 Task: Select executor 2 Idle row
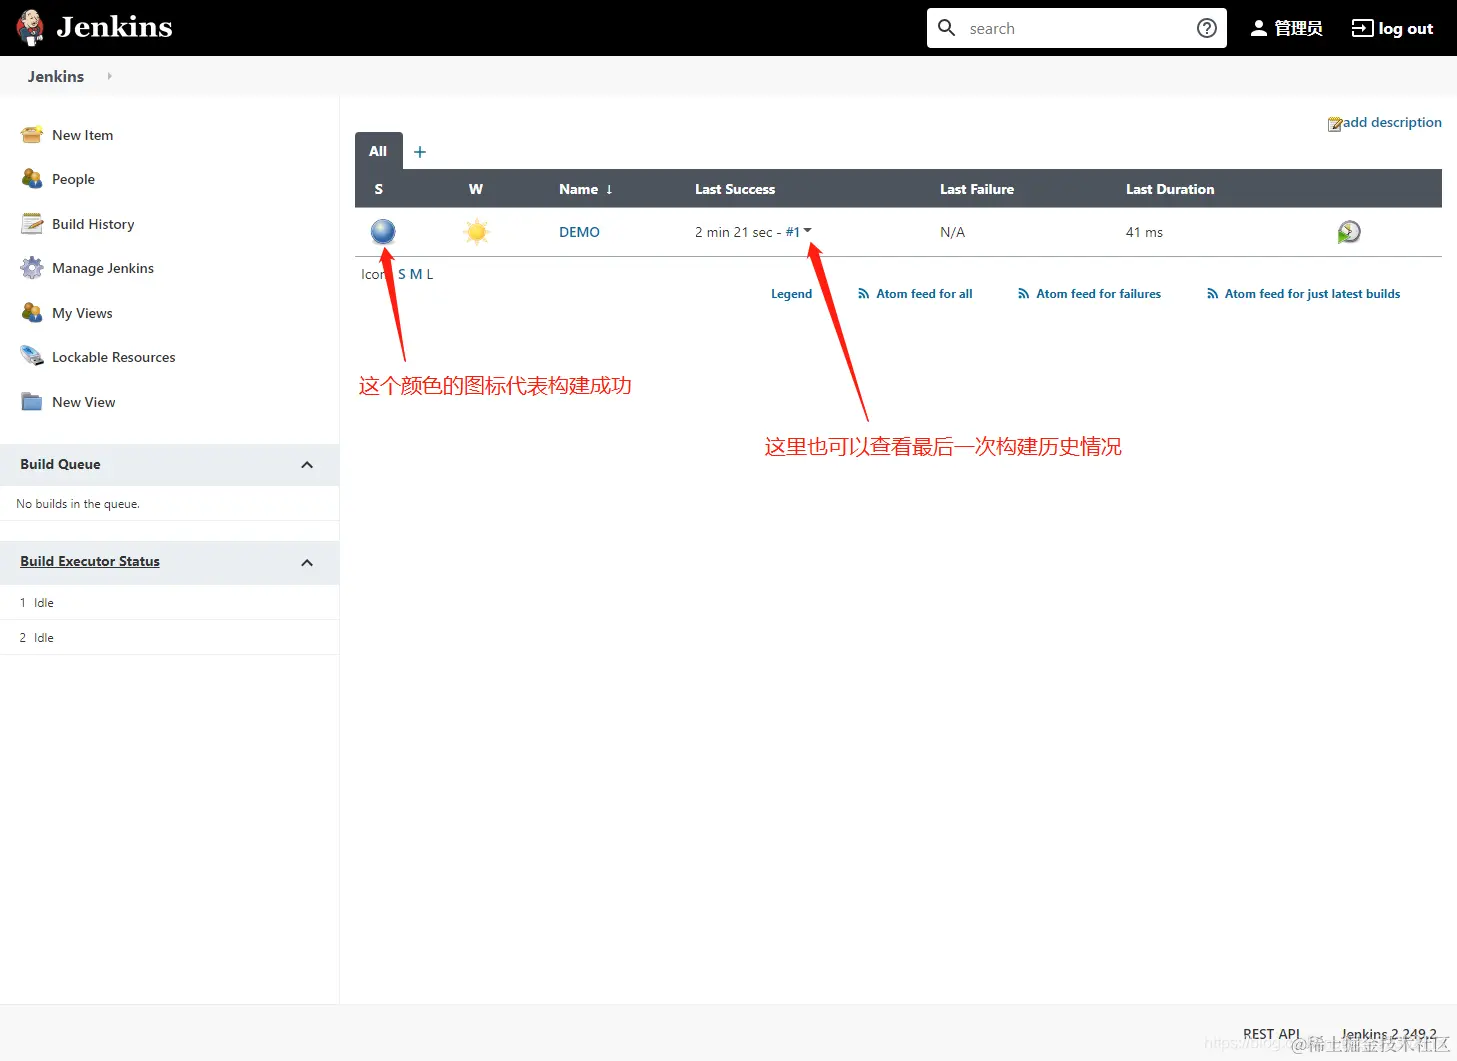click(169, 638)
